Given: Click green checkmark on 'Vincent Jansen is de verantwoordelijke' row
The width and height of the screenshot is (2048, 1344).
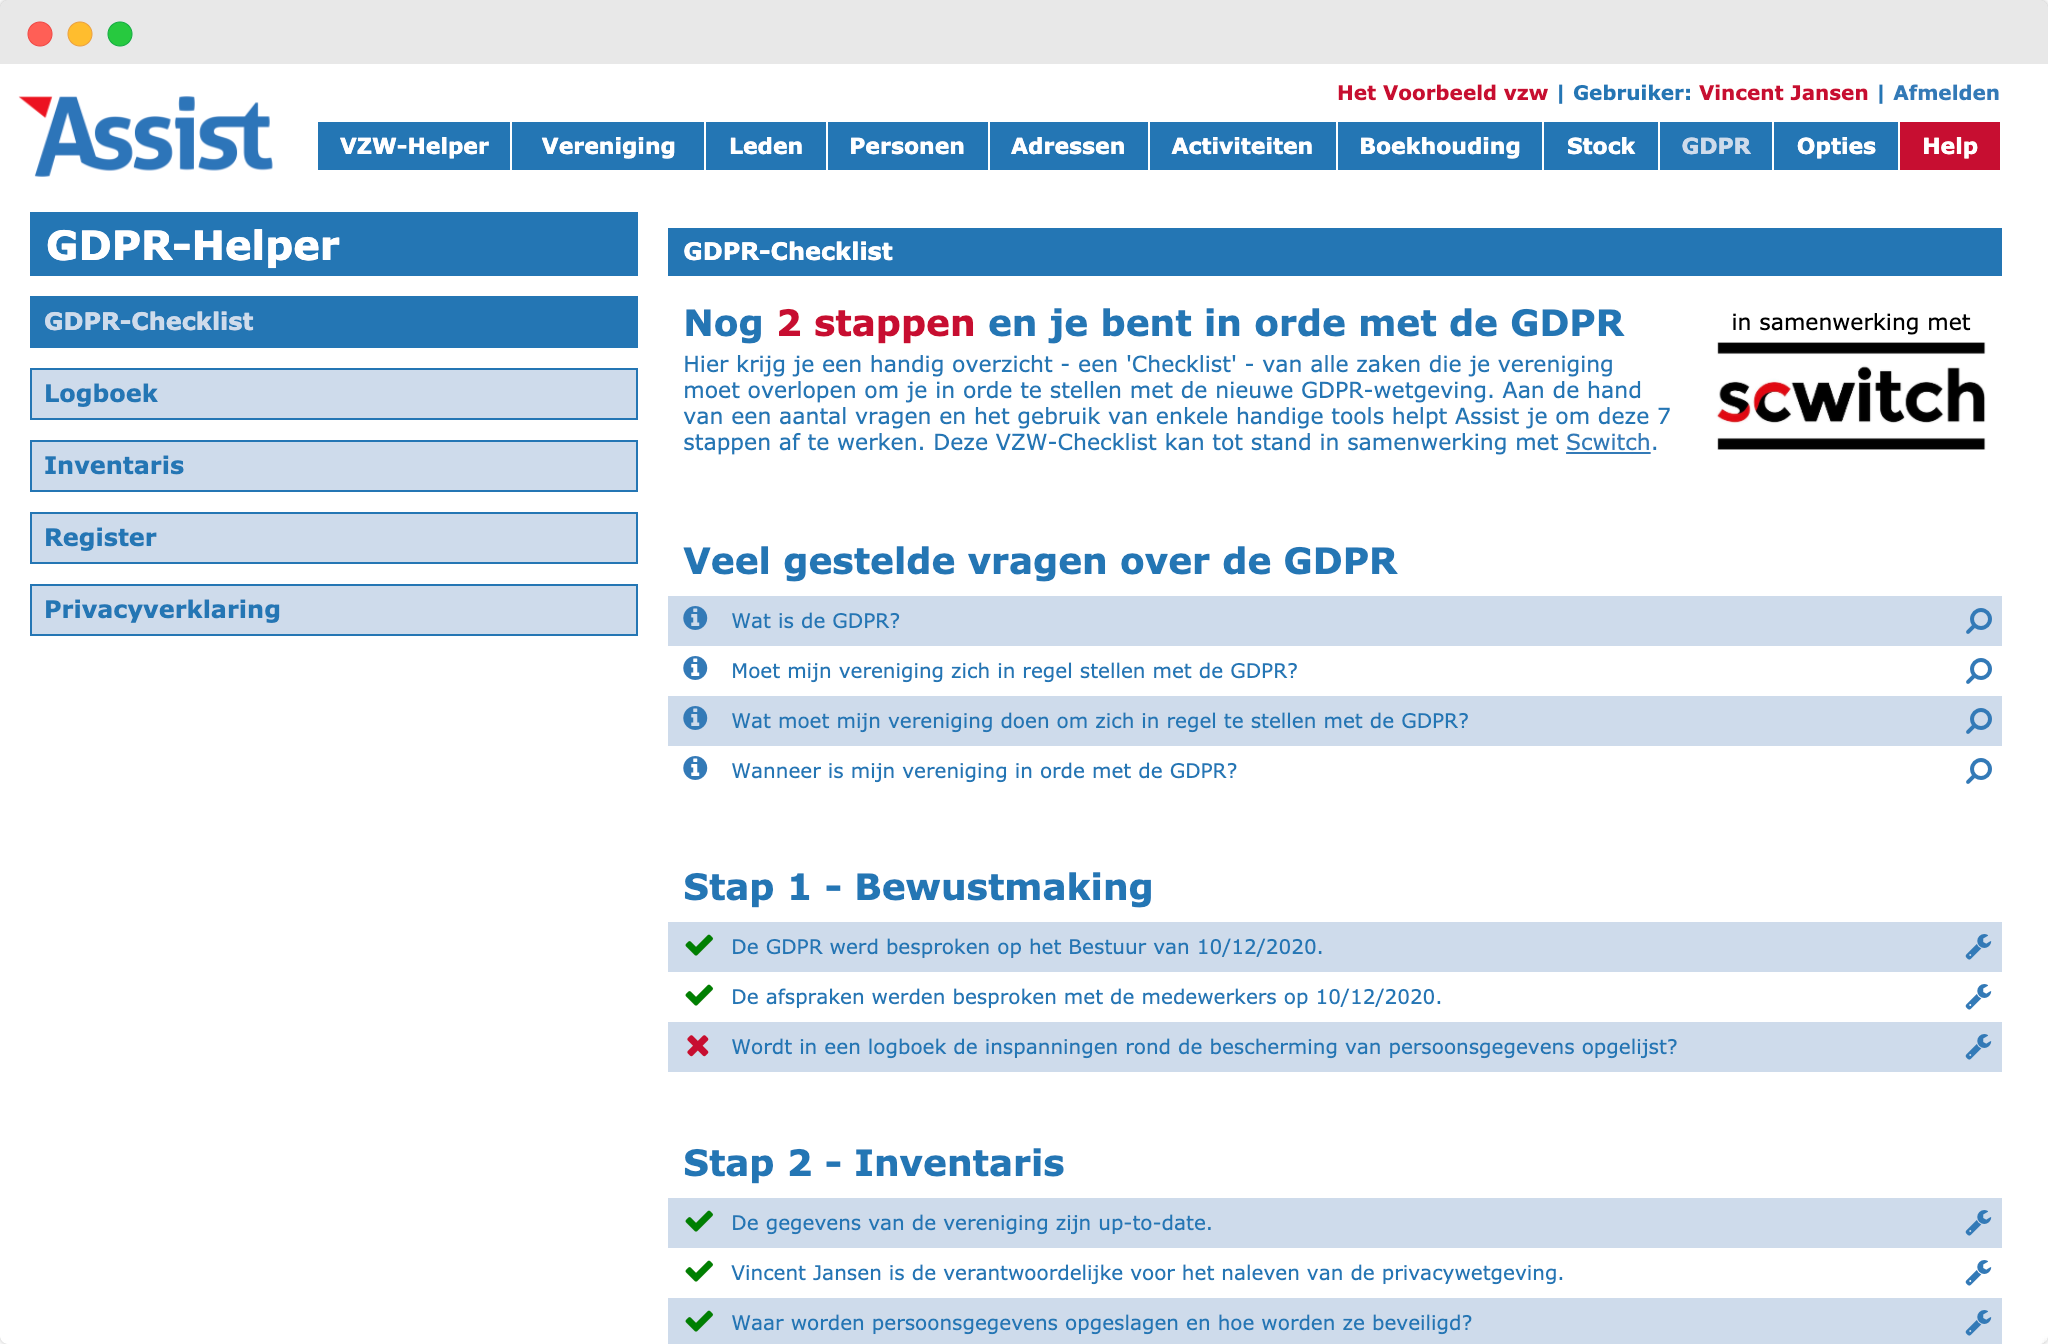Looking at the screenshot, I should [x=699, y=1271].
